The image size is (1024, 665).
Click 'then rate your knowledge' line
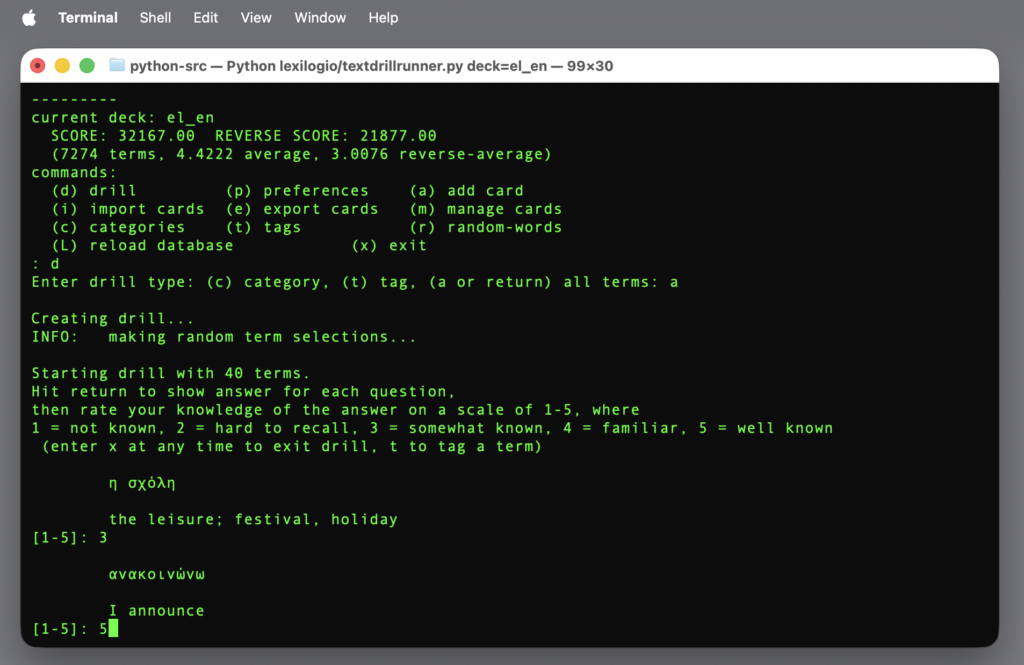tap(336, 410)
